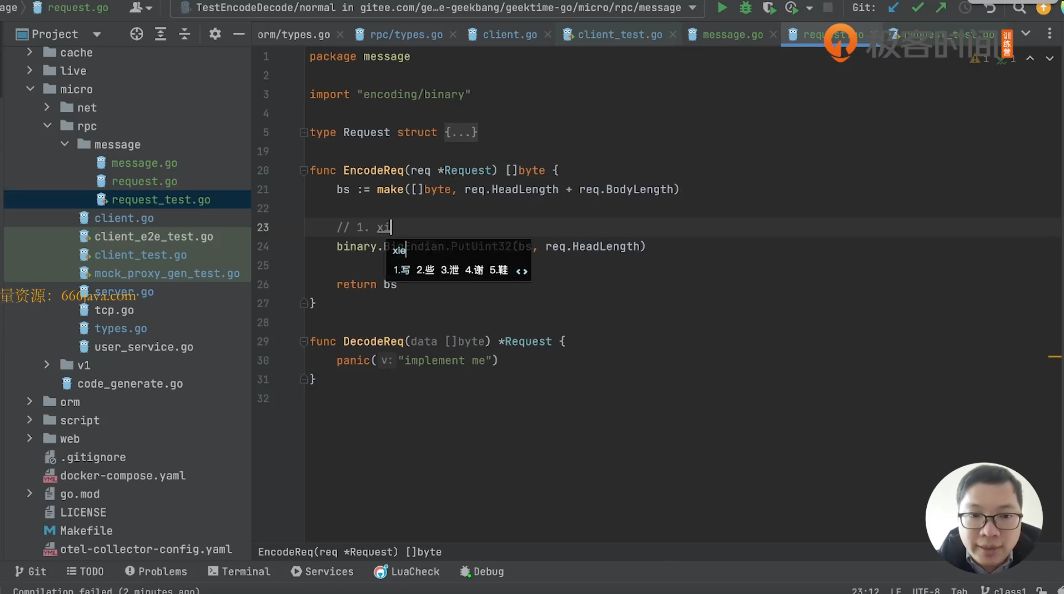The width and height of the screenshot is (1064, 594).
Task: Toggle fold of the EncodeReq function
Action: [302, 171]
